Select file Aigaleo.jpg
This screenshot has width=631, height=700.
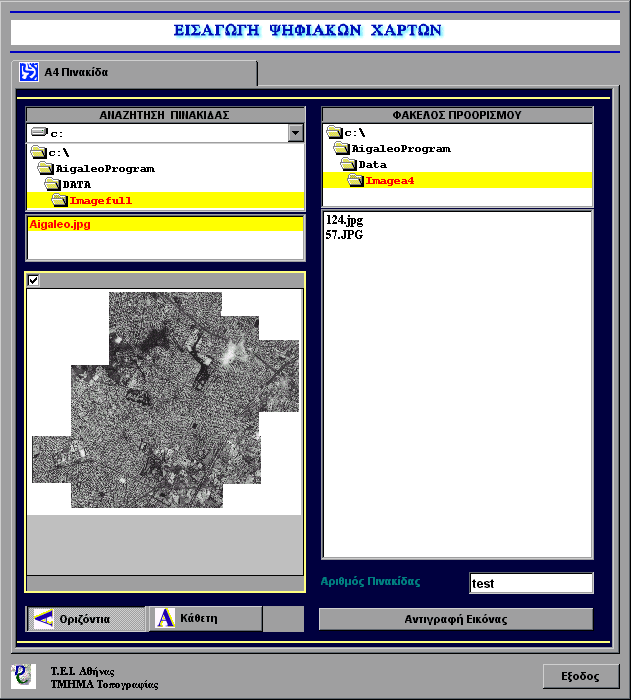[x=165, y=224]
